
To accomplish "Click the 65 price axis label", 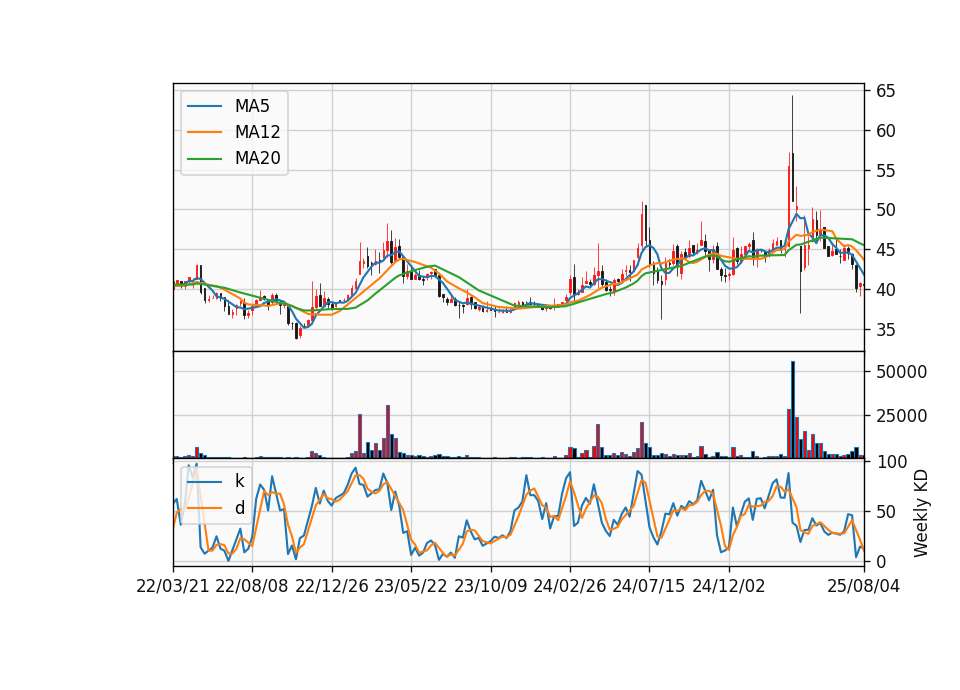I will pos(885,91).
